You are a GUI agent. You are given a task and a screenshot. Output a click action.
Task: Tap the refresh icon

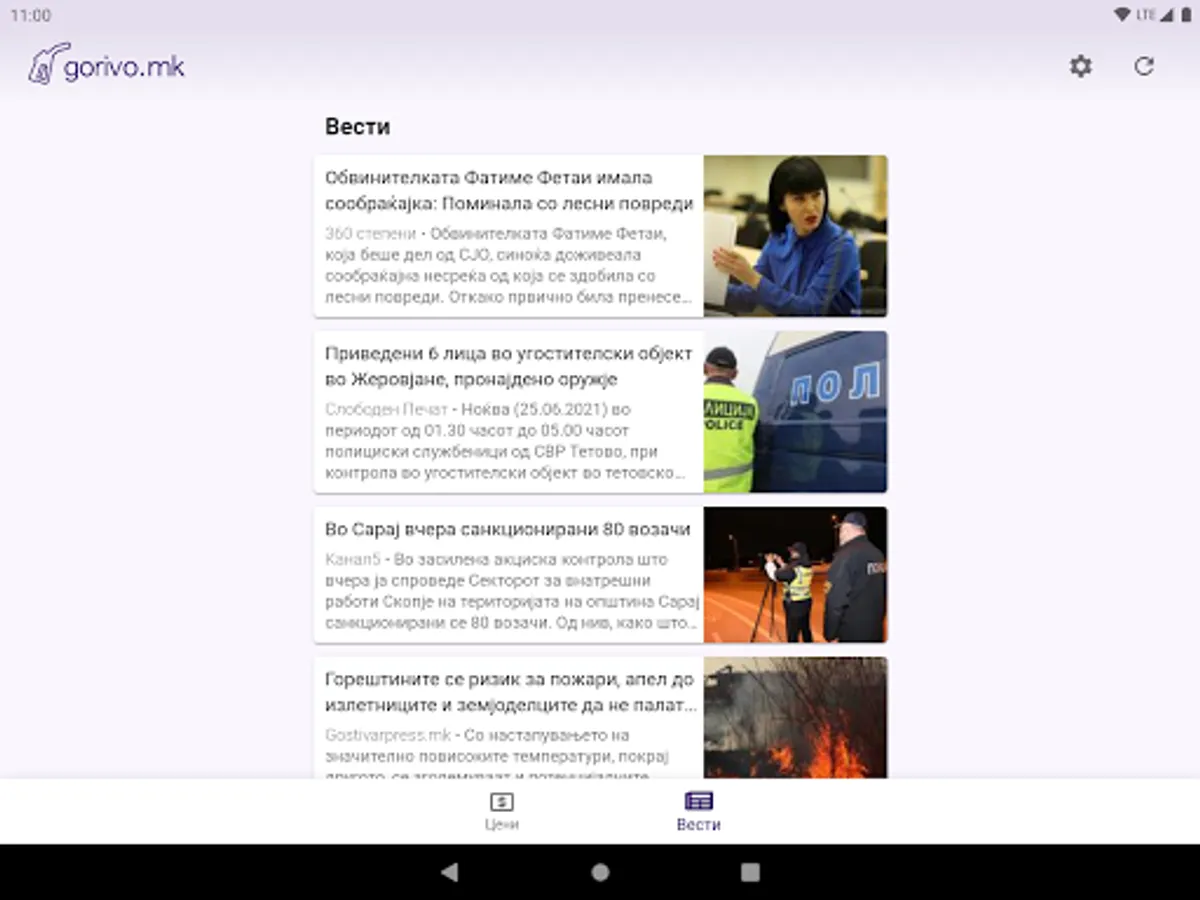point(1144,67)
